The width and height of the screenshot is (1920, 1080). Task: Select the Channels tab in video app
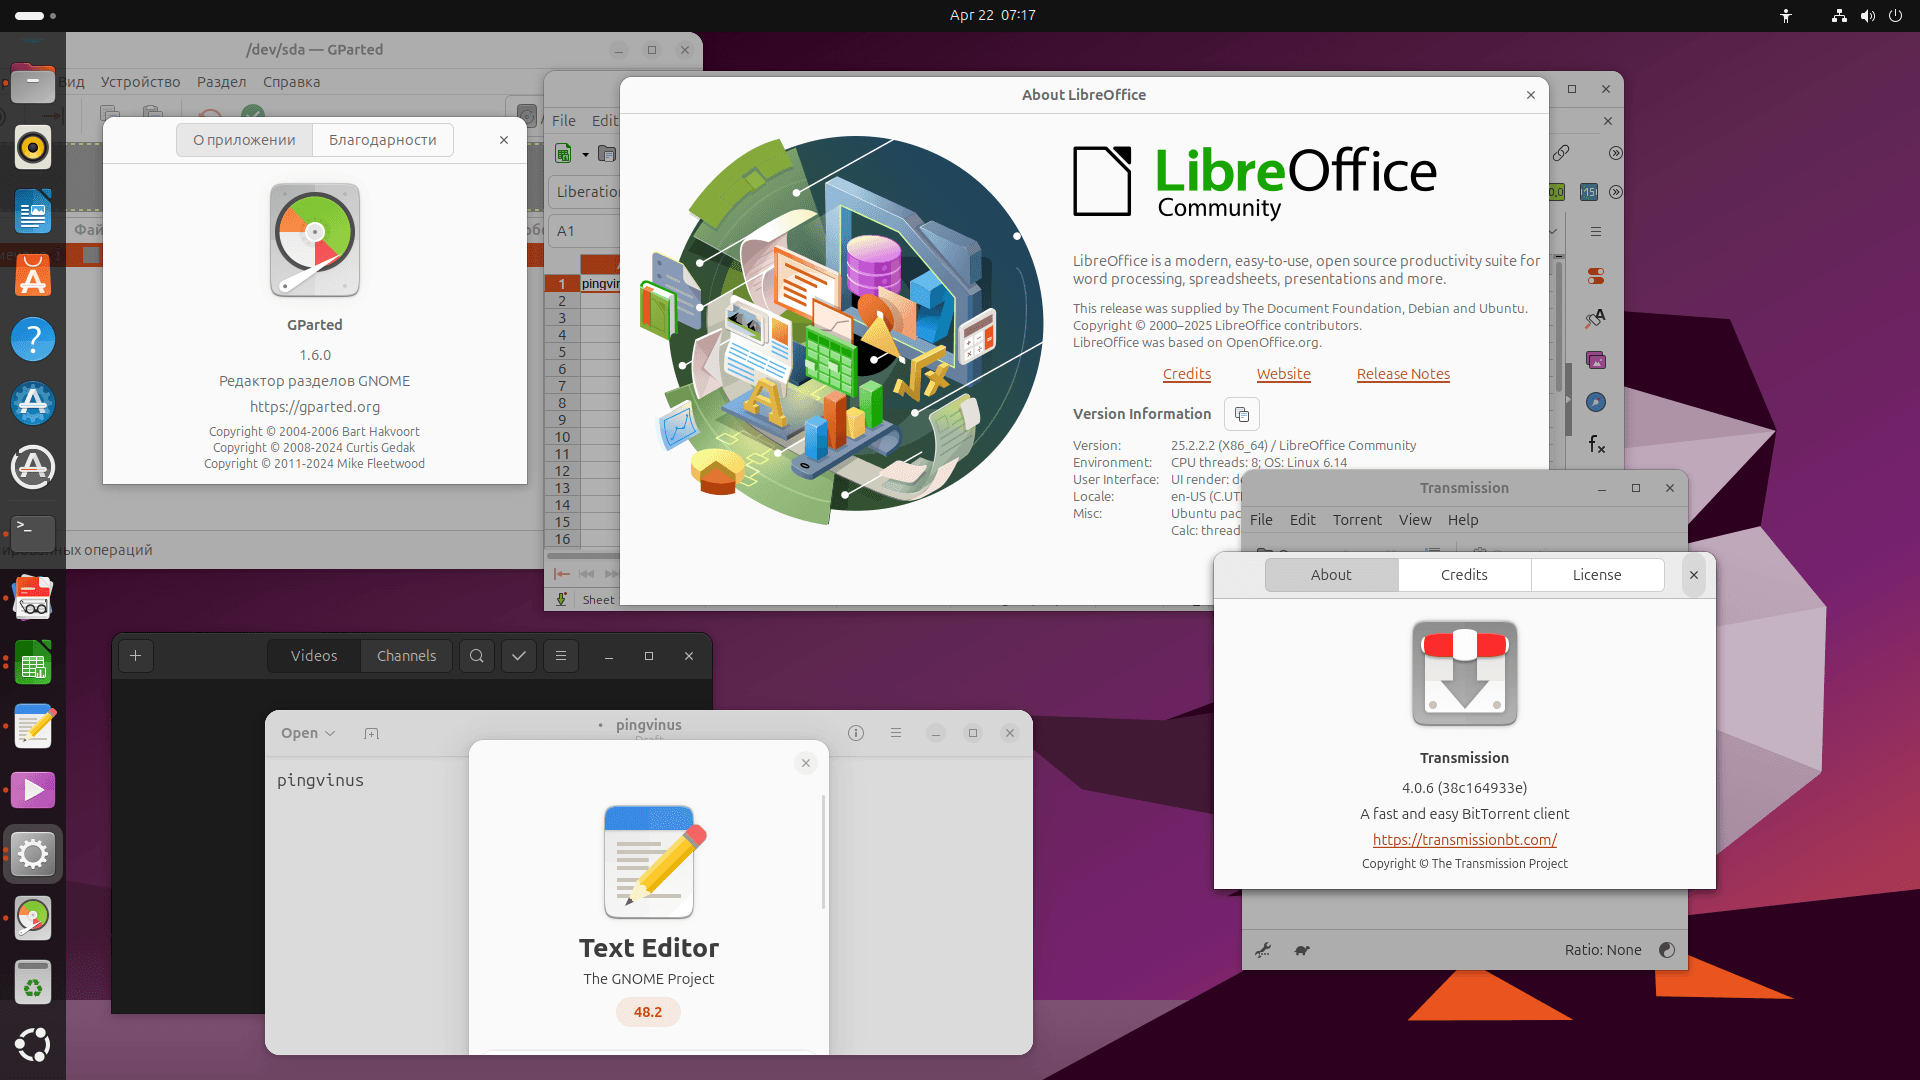click(x=407, y=656)
